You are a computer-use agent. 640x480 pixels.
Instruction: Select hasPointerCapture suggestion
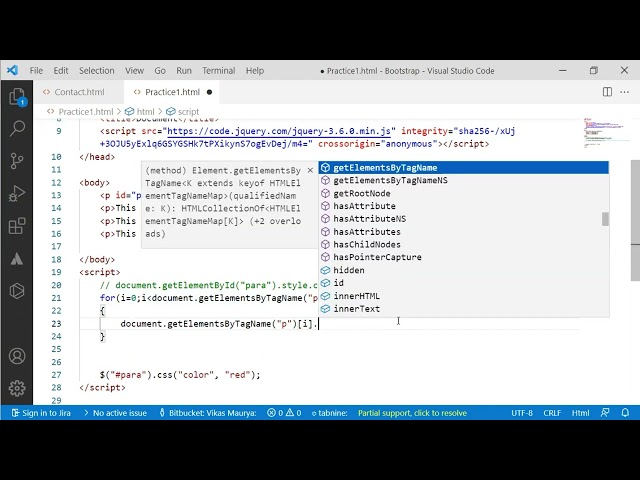click(x=464, y=257)
